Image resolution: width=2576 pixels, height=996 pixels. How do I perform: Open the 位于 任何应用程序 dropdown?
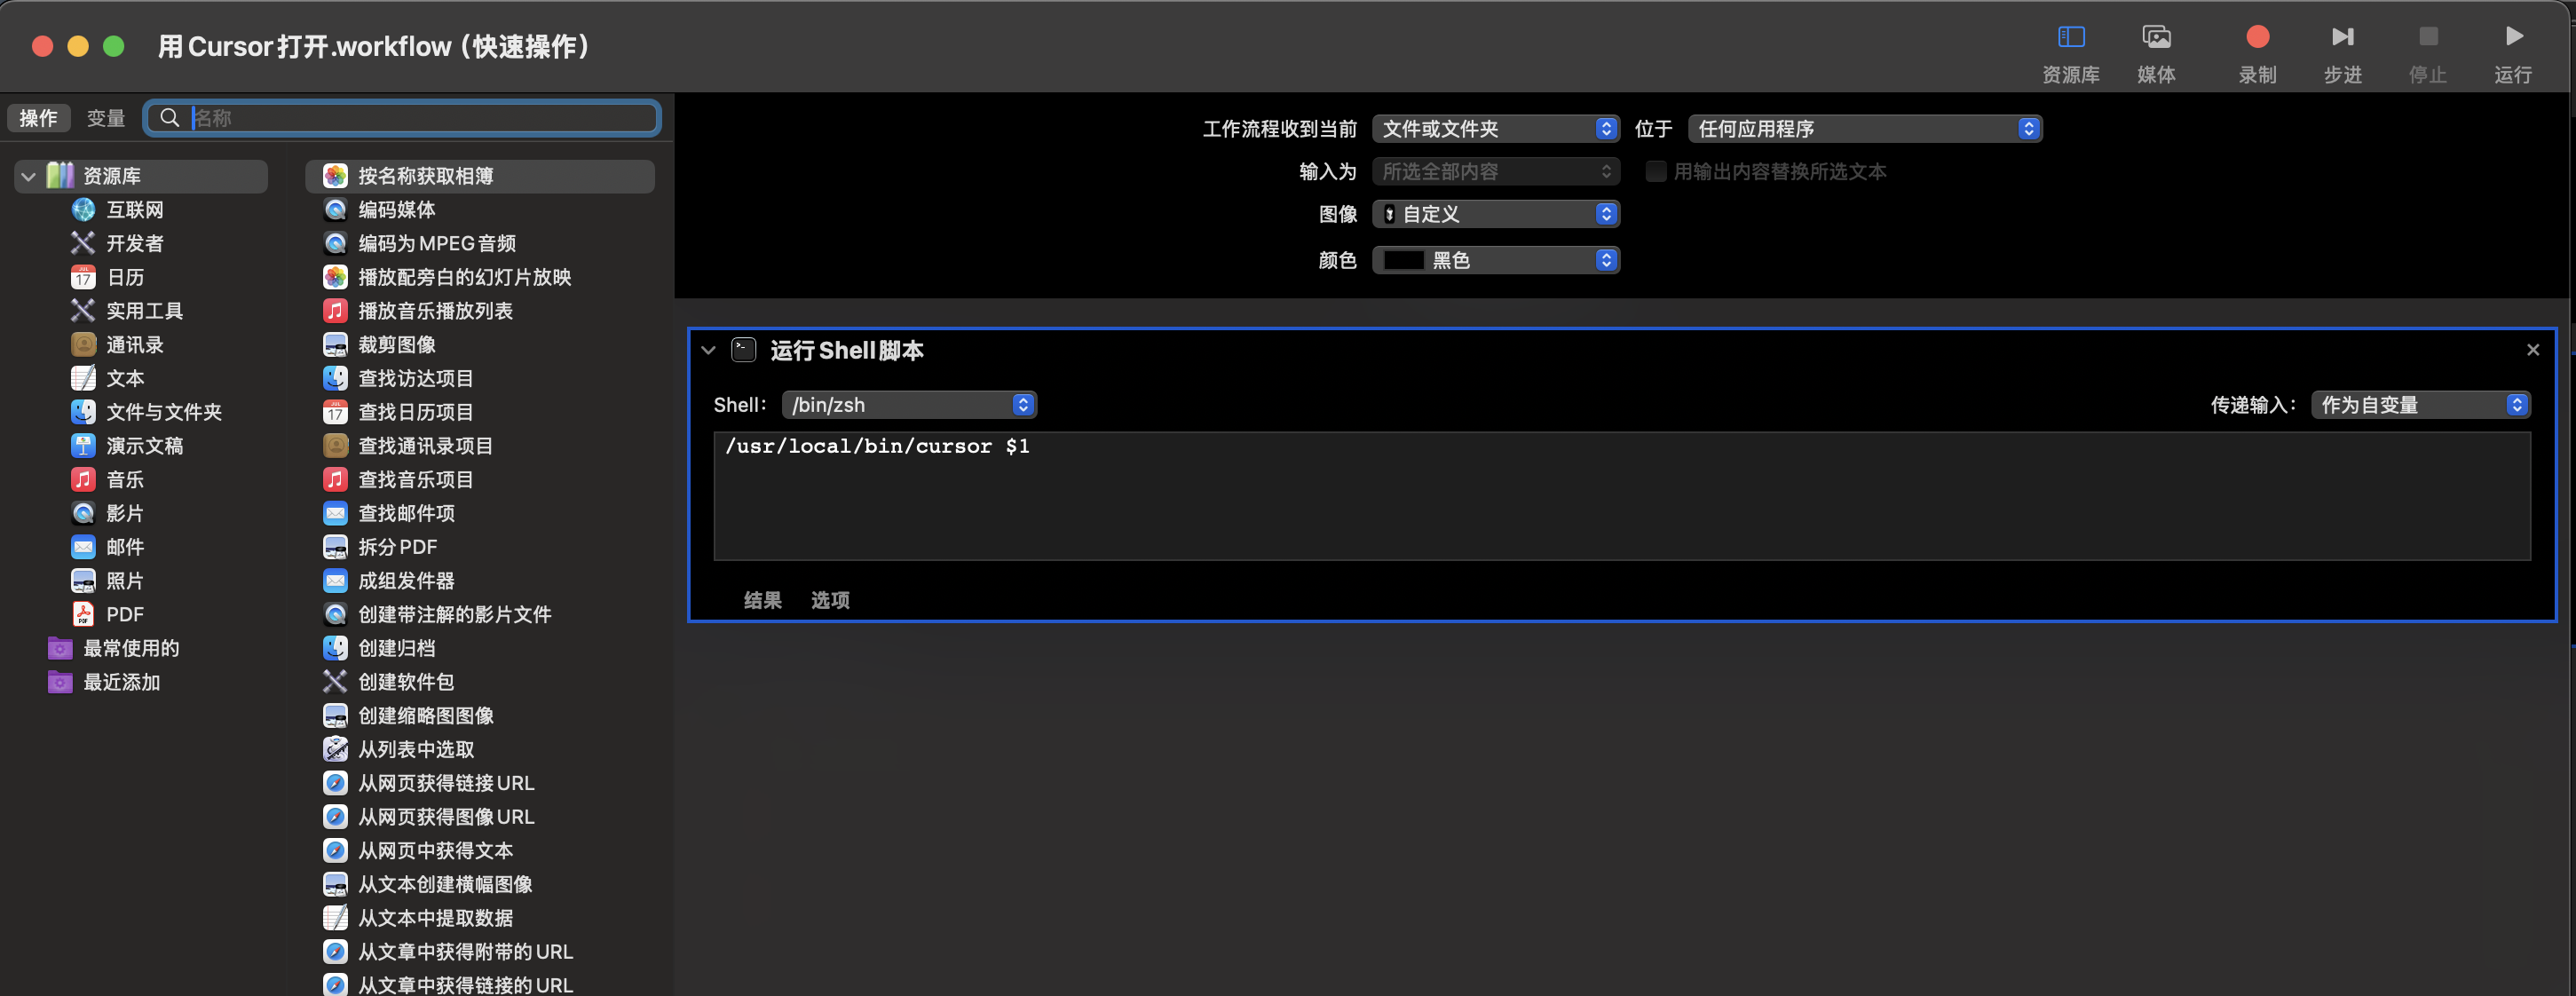click(1864, 129)
